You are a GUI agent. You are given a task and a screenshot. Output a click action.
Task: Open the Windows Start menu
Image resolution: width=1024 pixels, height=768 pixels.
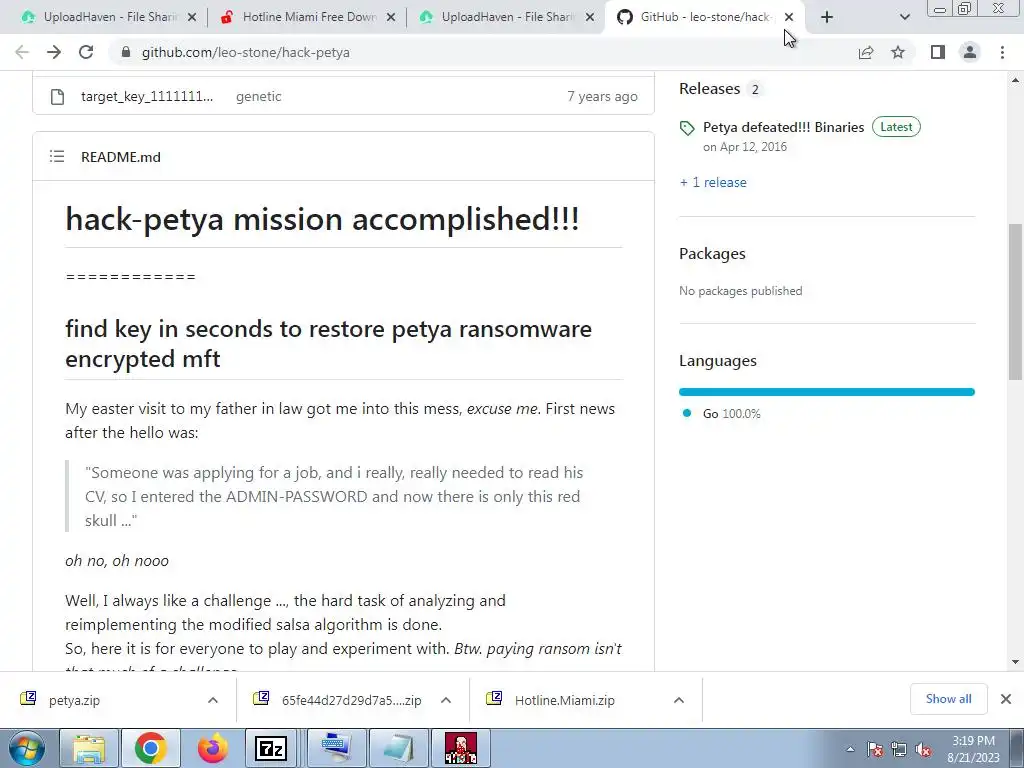click(x=27, y=748)
